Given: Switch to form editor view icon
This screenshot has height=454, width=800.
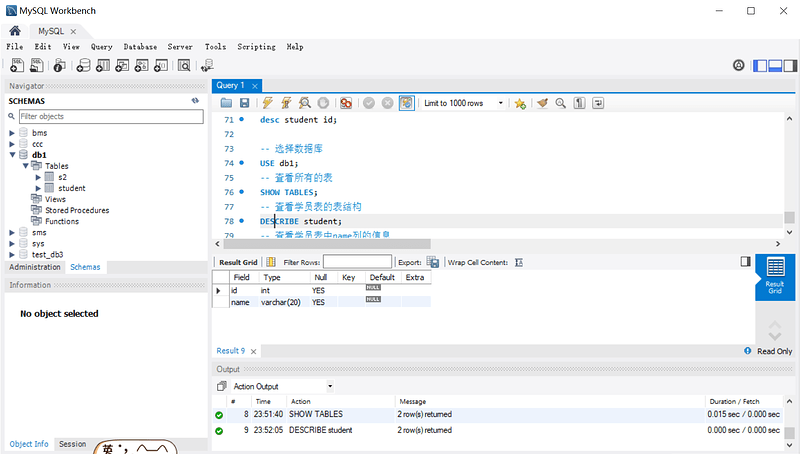Looking at the screenshot, I should (x=271, y=262).
